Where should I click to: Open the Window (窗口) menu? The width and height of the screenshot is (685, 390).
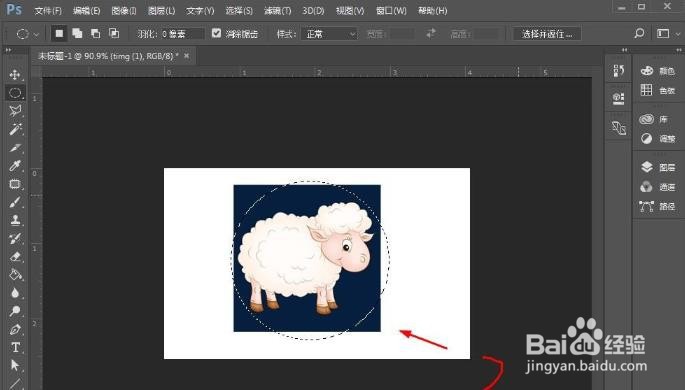[391, 10]
